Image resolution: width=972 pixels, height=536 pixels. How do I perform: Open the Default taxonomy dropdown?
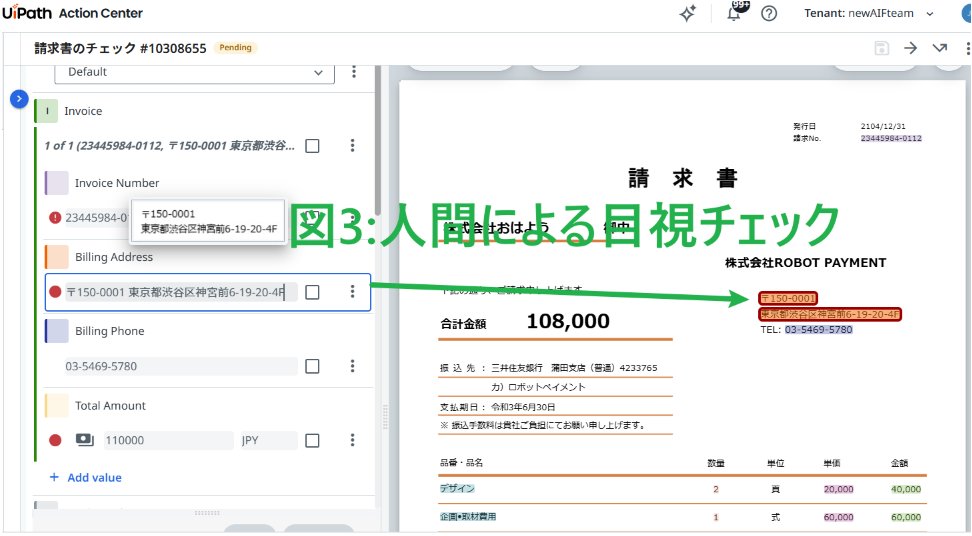(x=195, y=72)
